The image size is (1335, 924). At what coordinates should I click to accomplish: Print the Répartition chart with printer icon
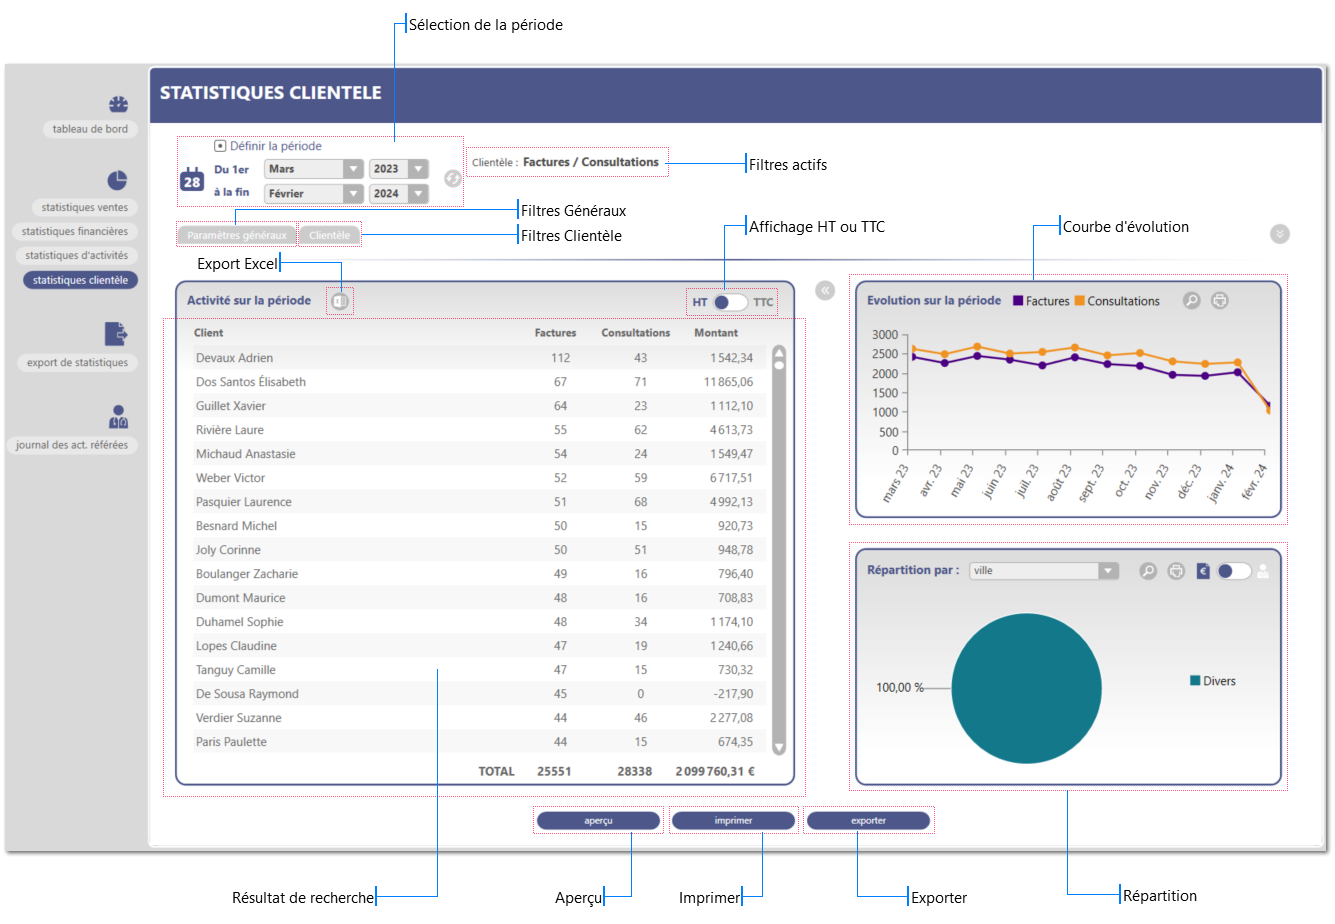[x=1177, y=571]
